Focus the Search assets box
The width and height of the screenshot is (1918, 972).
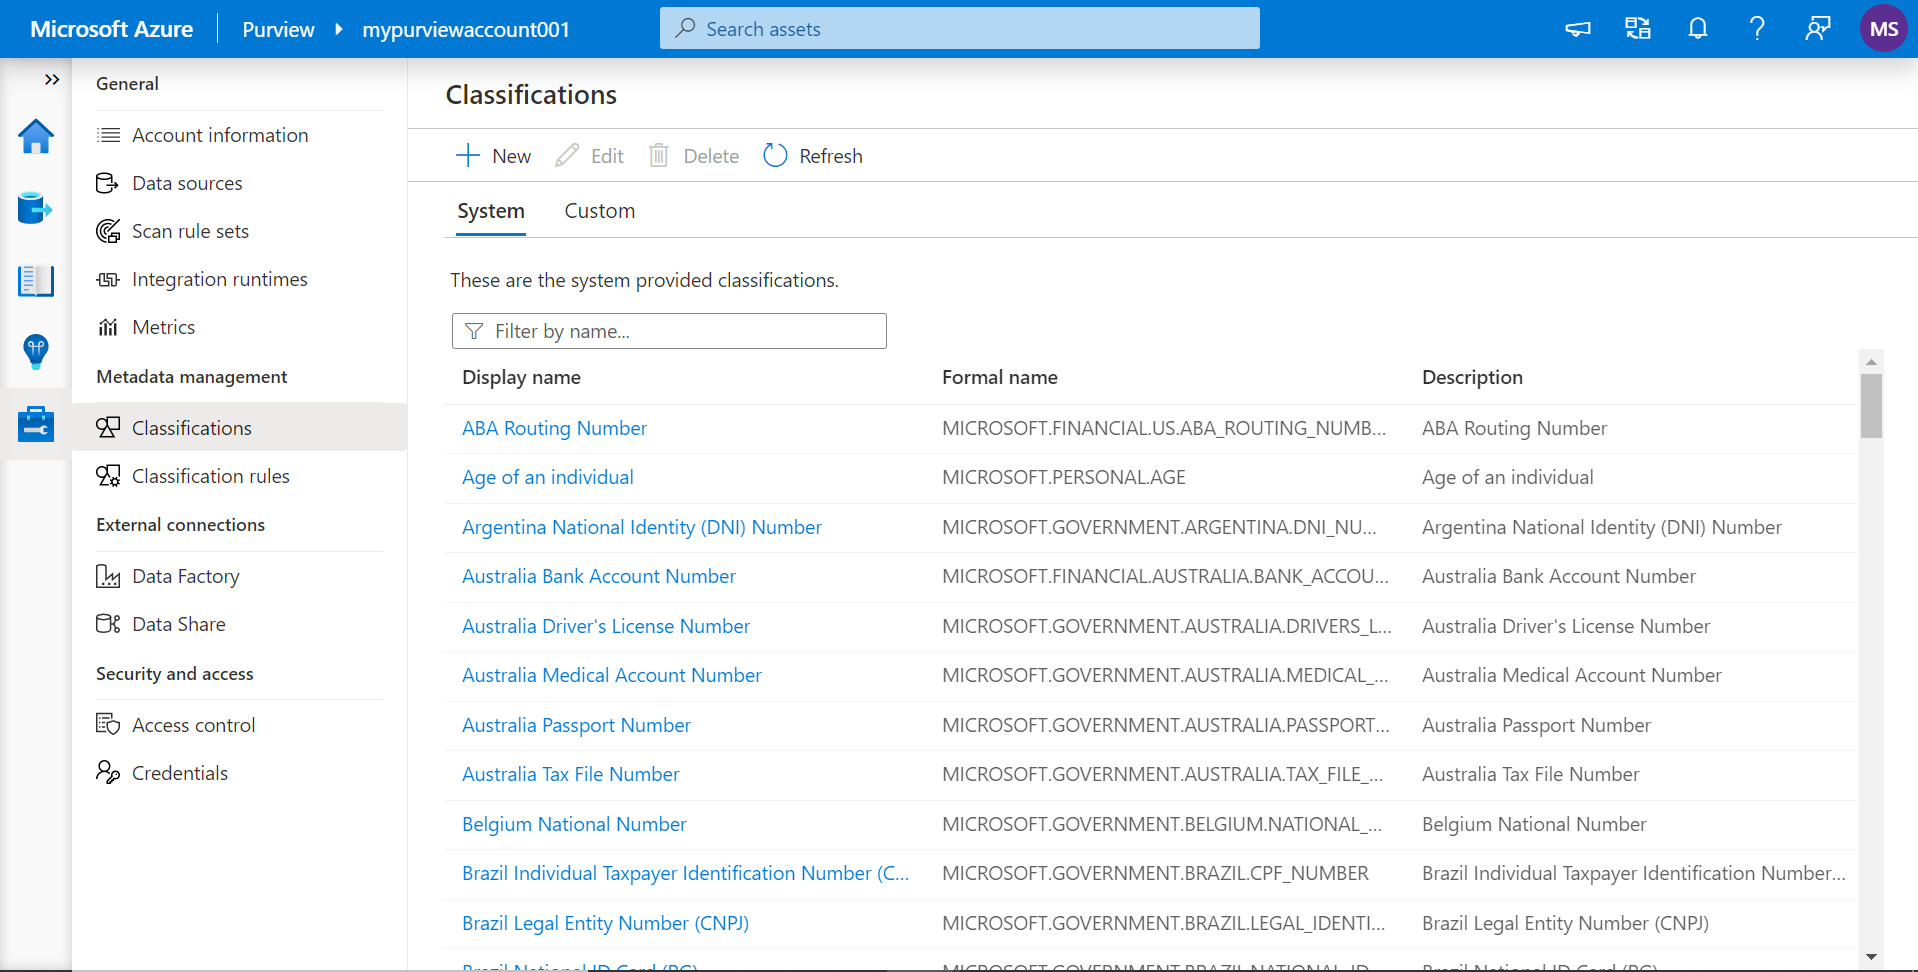coord(959,29)
